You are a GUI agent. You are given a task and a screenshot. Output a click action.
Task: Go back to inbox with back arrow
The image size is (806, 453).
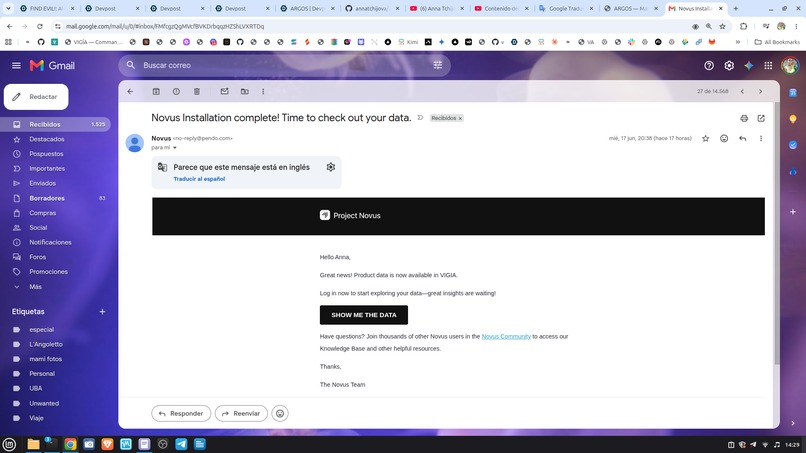click(130, 92)
